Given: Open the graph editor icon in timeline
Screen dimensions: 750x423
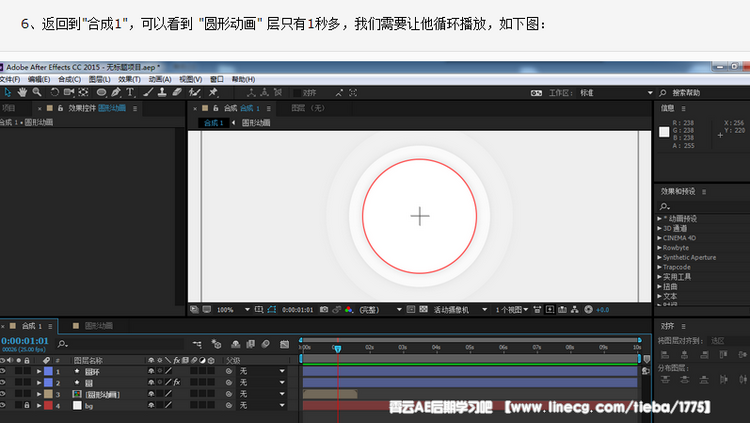Looking at the screenshot, I should click(285, 344).
